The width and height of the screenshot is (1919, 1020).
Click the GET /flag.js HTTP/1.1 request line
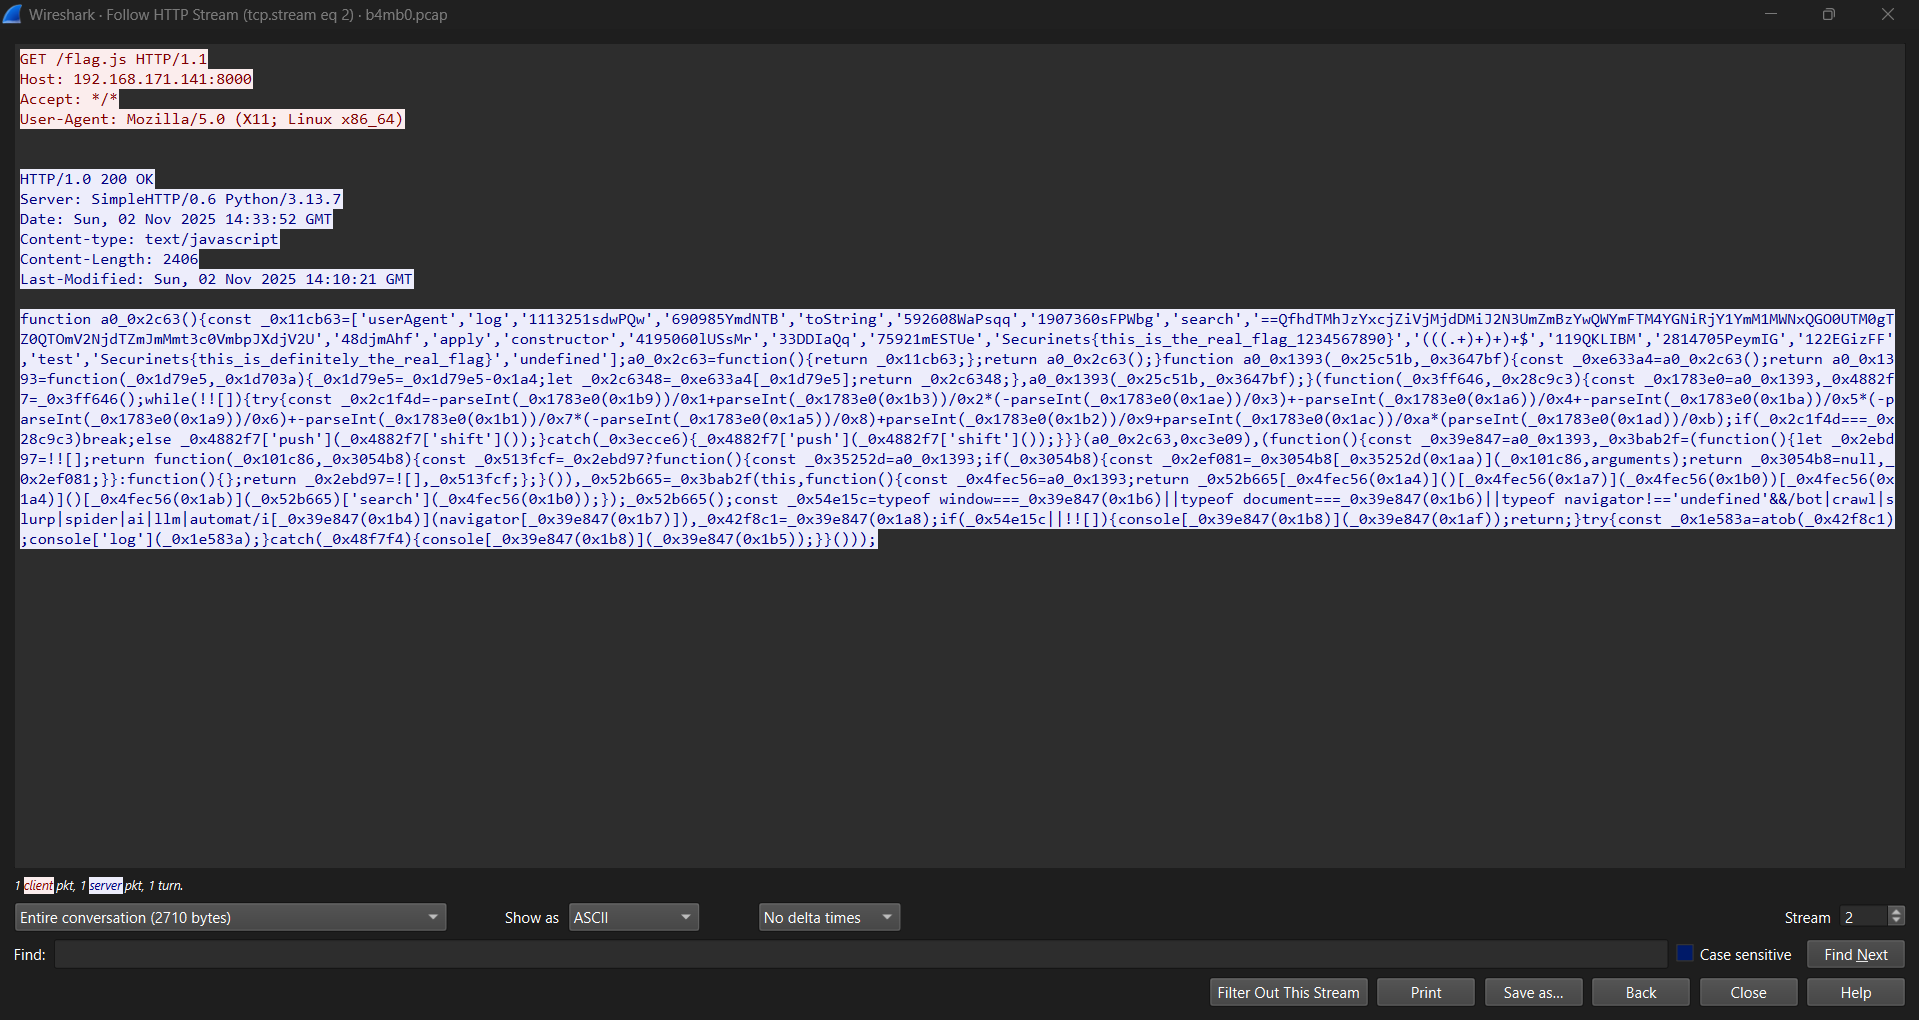[x=113, y=59]
